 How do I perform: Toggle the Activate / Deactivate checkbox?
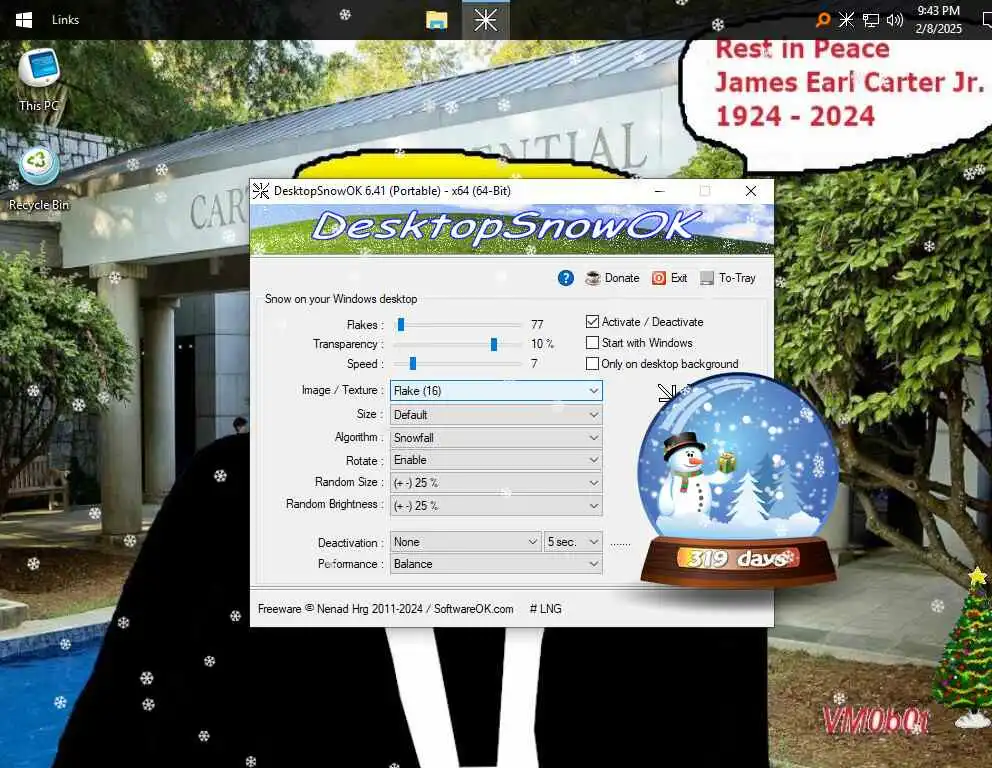[x=592, y=321]
